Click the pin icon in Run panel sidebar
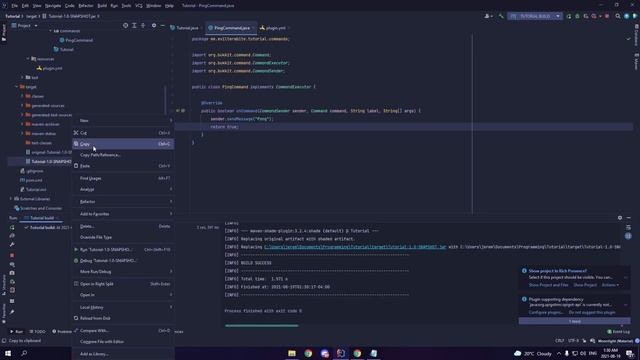Screen dimensions: 640x360 [12, 312]
